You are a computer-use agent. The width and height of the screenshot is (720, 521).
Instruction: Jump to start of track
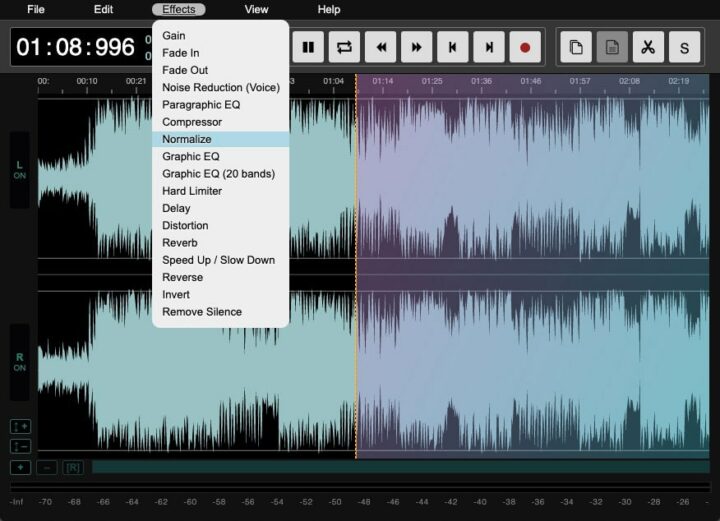[452, 47]
